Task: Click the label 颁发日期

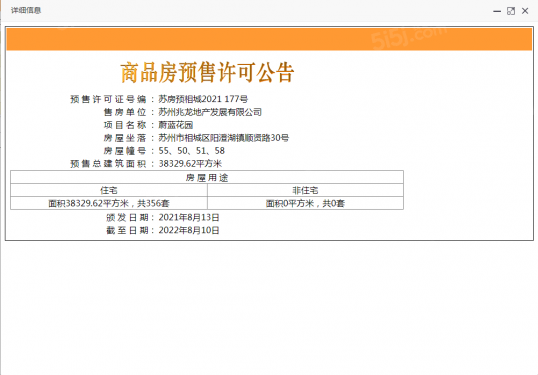Action: (x=127, y=218)
